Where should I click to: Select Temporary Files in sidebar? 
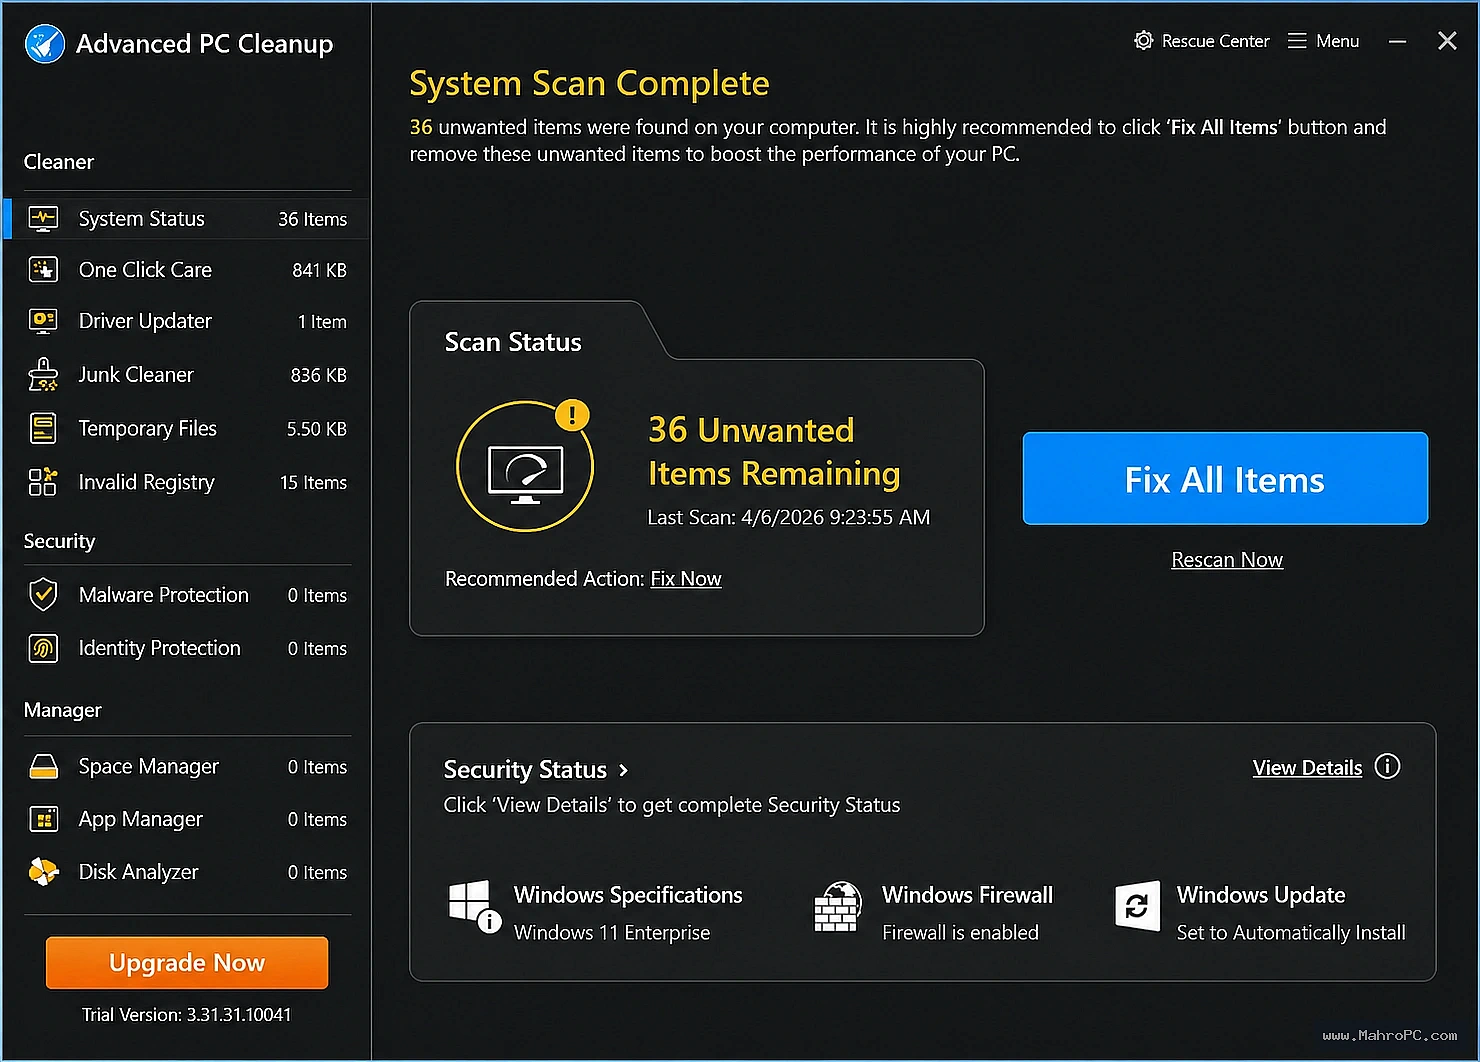pos(187,429)
